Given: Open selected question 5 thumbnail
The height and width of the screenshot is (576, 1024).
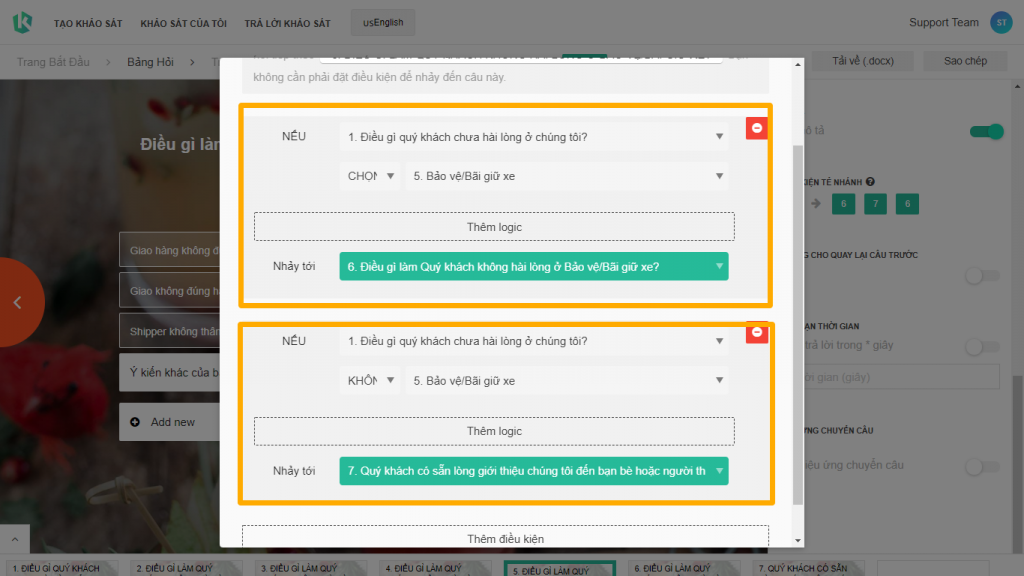Looking at the screenshot, I should [560, 569].
